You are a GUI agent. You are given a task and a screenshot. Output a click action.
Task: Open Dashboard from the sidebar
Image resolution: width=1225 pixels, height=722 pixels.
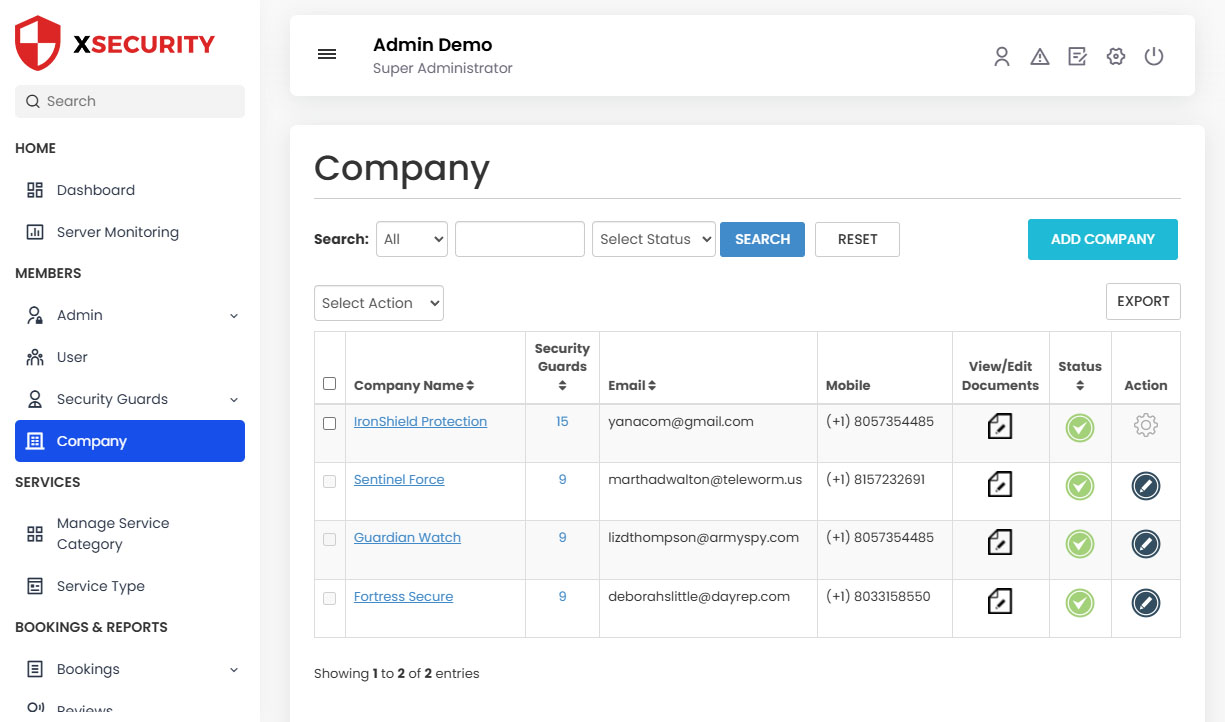tap(95, 190)
